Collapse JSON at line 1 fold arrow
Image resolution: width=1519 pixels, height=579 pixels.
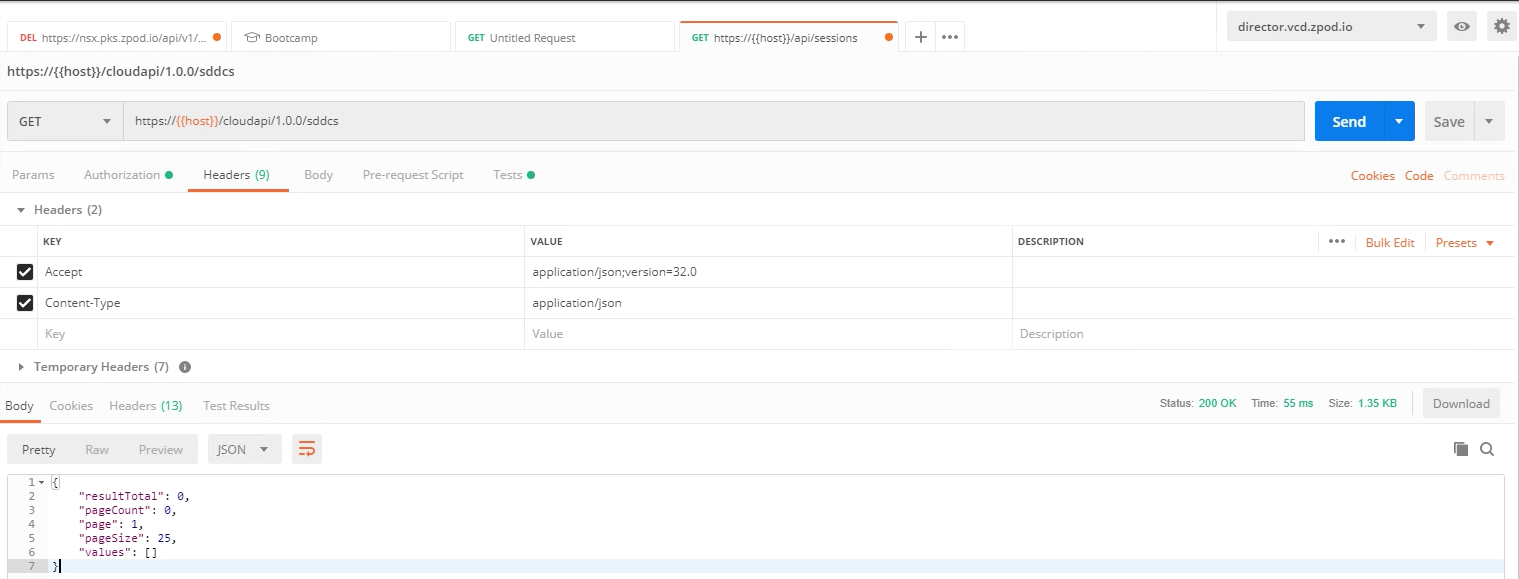[x=41, y=483]
